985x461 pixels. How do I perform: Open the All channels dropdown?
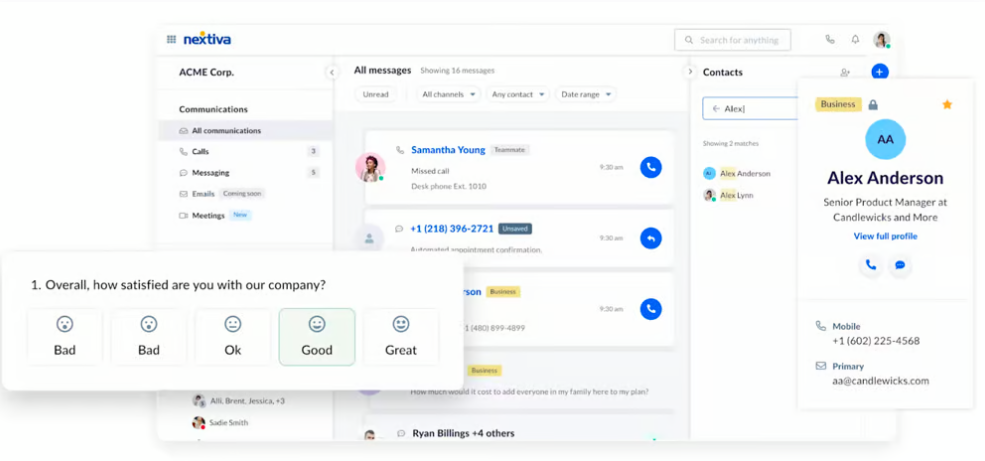pos(448,94)
